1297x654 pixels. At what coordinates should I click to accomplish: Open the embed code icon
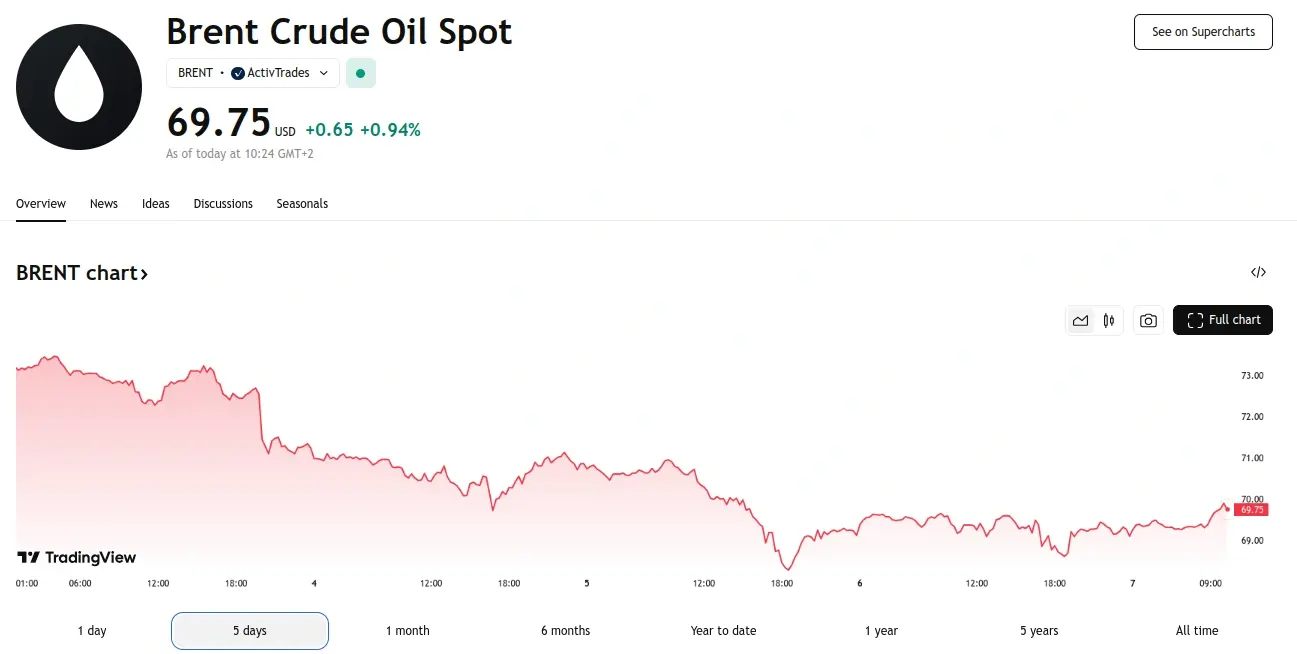point(1258,271)
